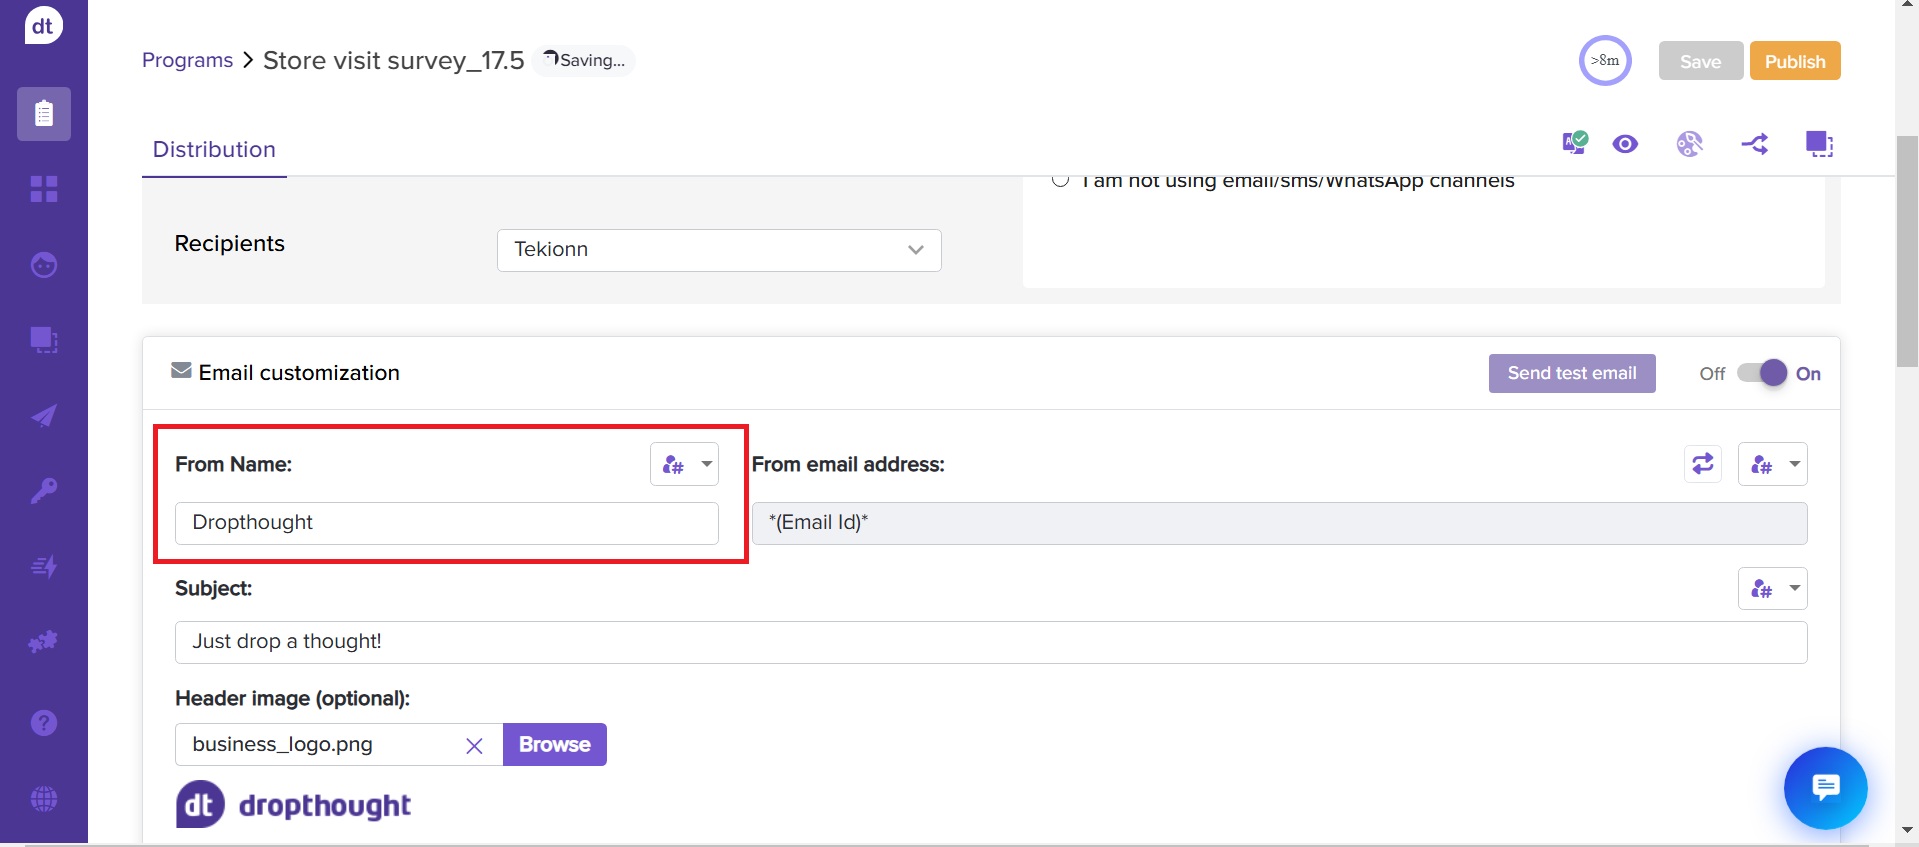The height and width of the screenshot is (847, 1919).
Task: Click the swap icon beside From email address
Action: (x=1702, y=464)
